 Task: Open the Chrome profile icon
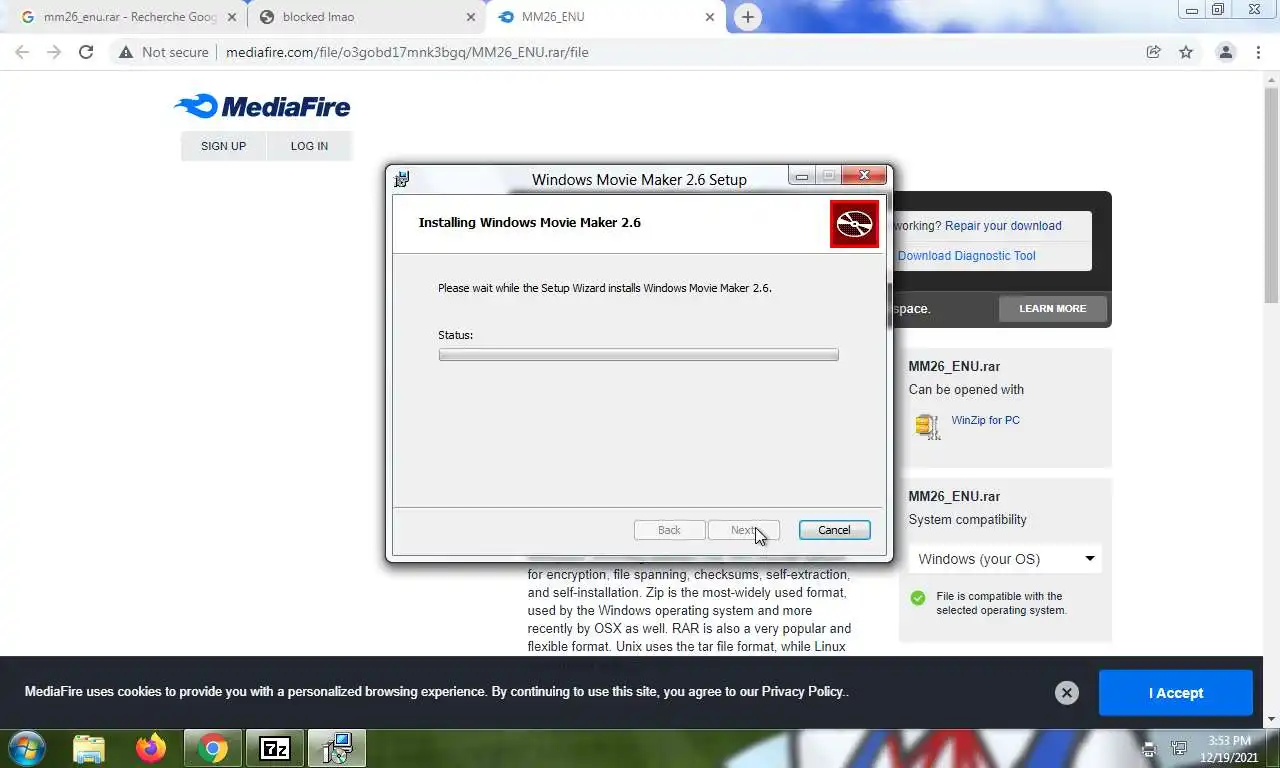click(1225, 52)
